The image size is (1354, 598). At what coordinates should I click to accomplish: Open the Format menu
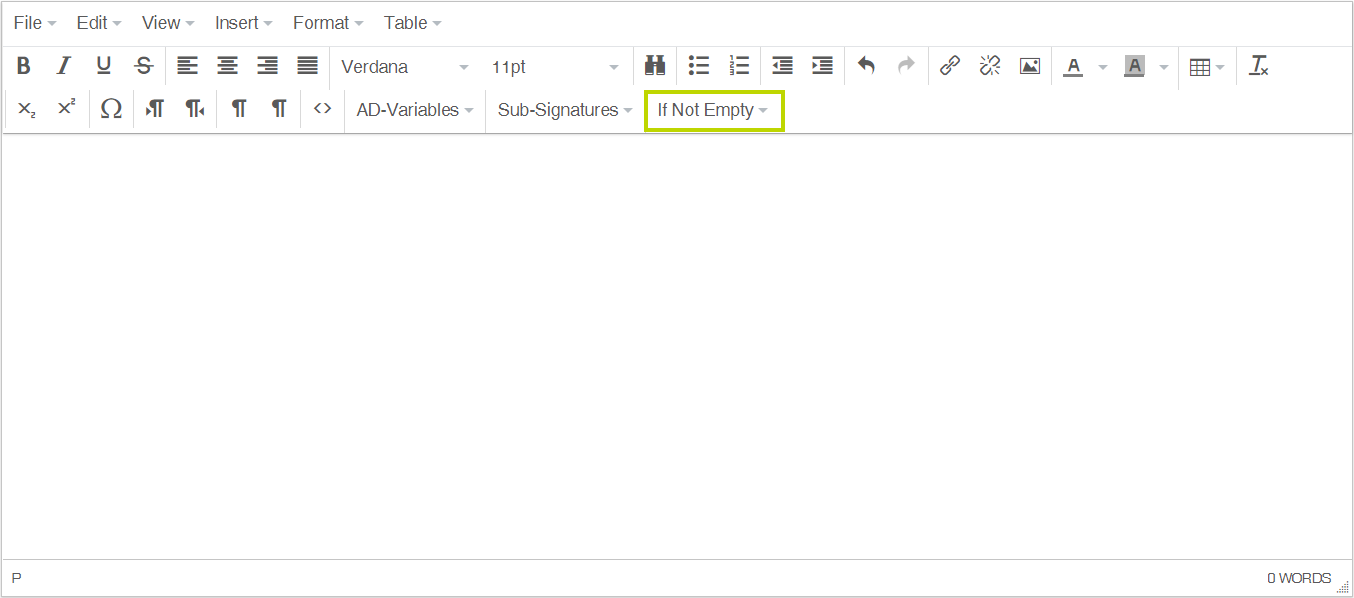coord(328,23)
